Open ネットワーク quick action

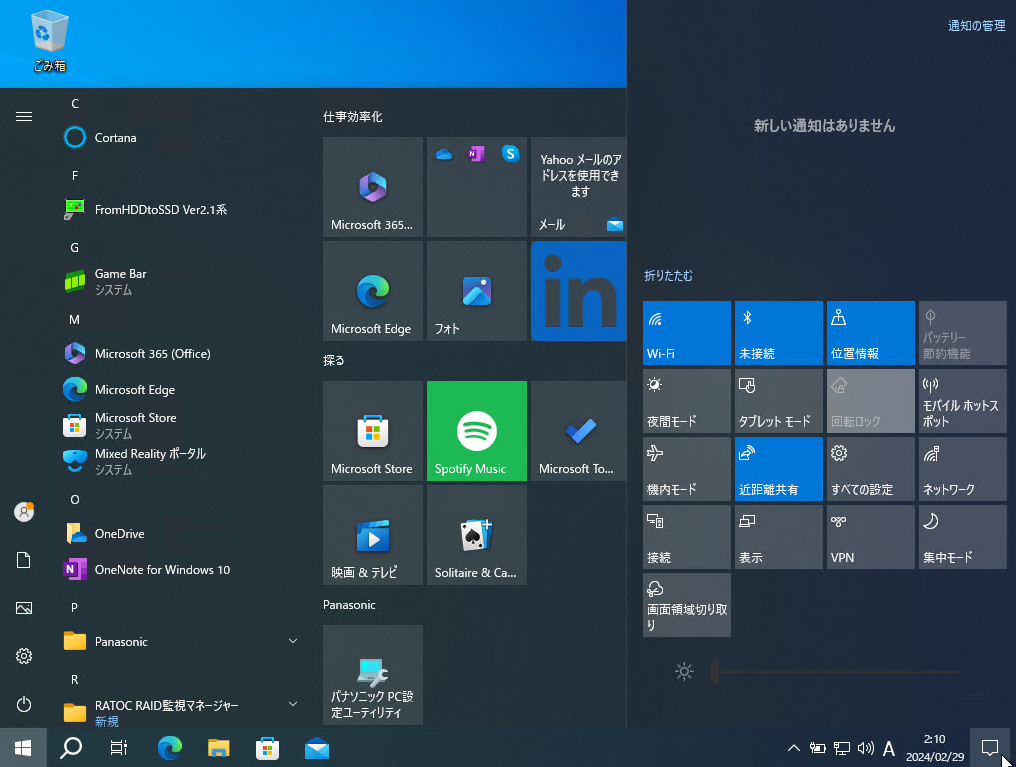coord(963,469)
